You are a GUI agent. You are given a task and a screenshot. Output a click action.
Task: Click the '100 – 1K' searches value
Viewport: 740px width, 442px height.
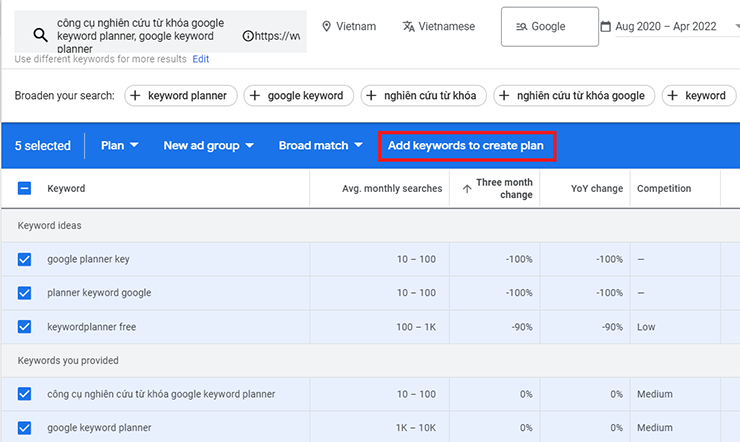pyautogui.click(x=416, y=326)
